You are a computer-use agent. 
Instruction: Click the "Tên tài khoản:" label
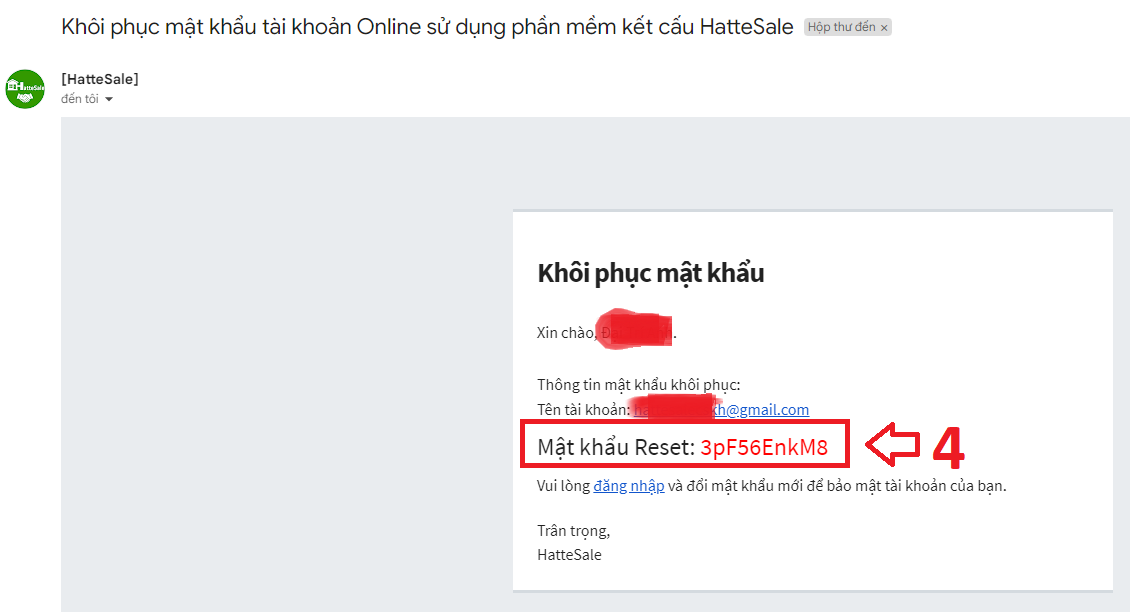584,409
